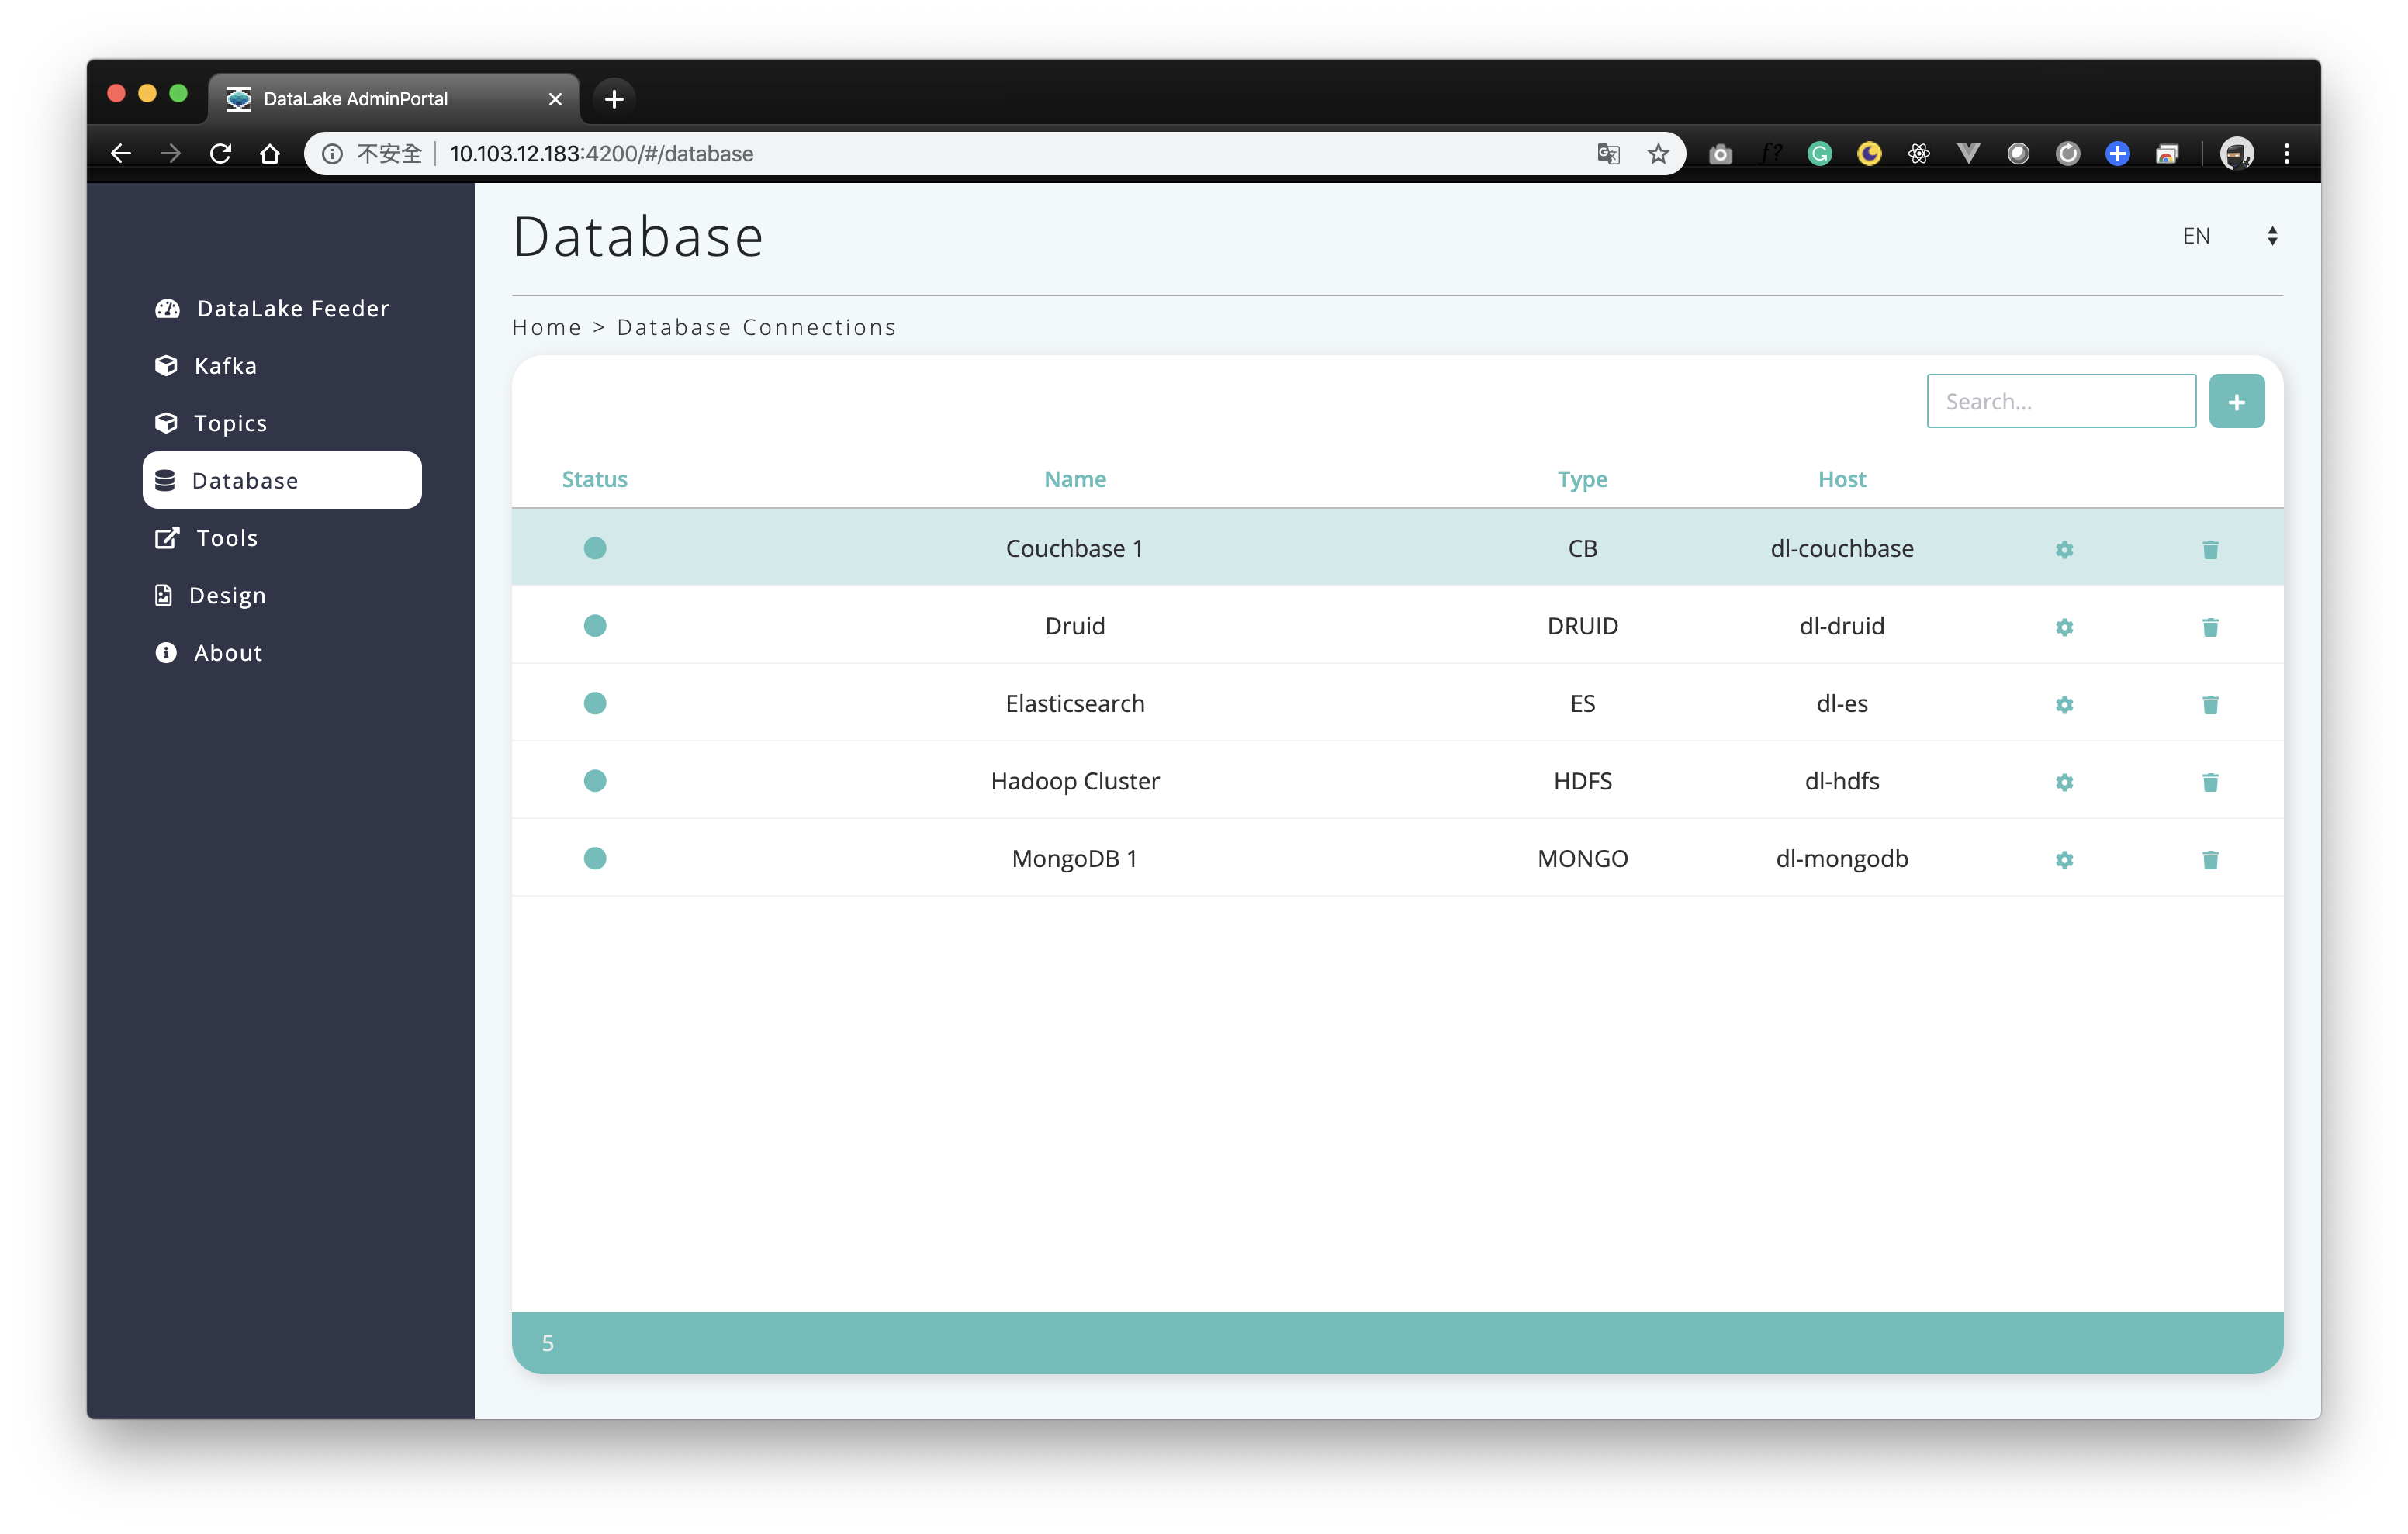Click the browser address bar URL

(x=601, y=153)
